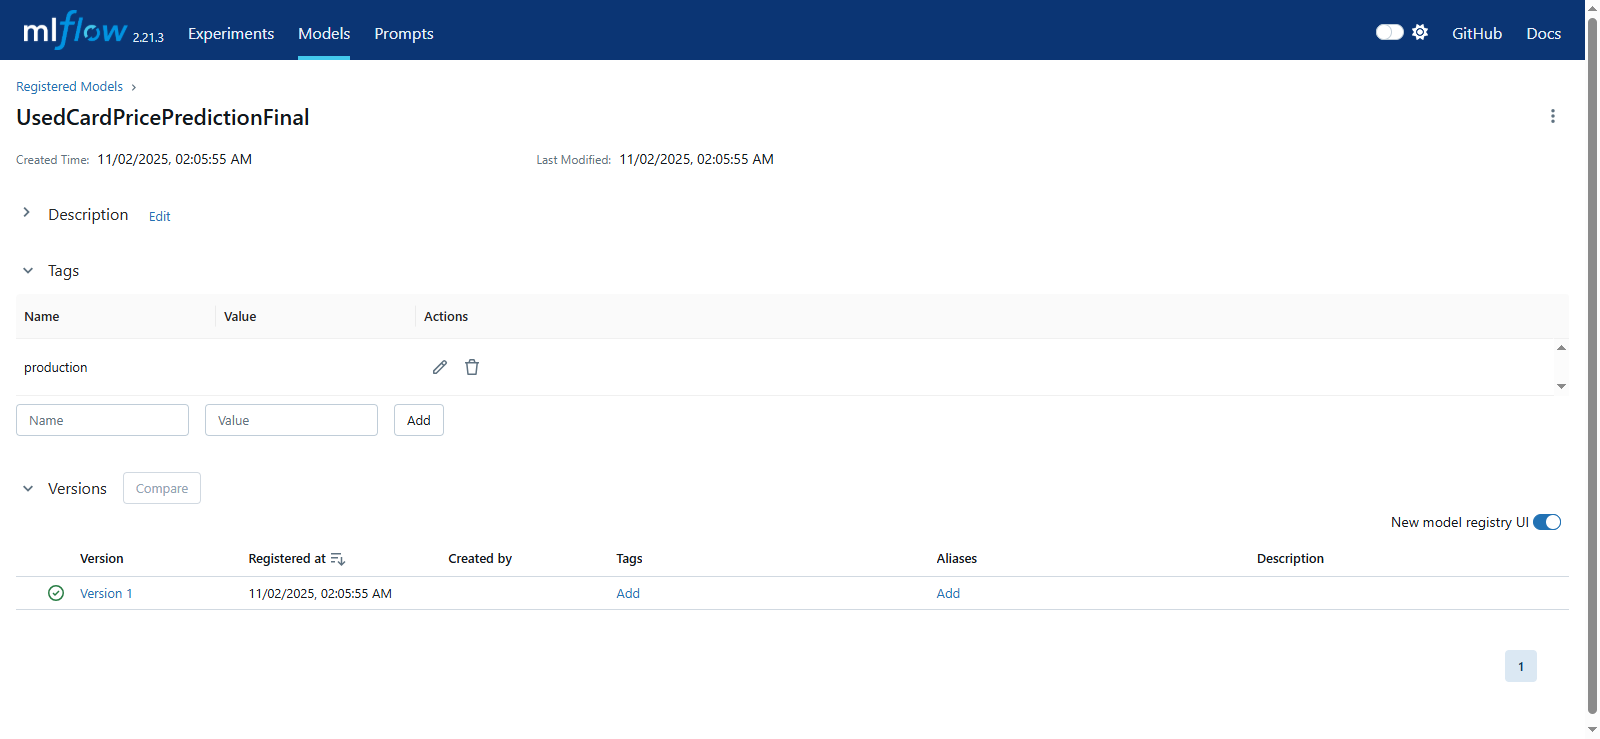The height and width of the screenshot is (739, 1600).
Task: Edit the production tag with pencil icon
Action: tap(440, 367)
